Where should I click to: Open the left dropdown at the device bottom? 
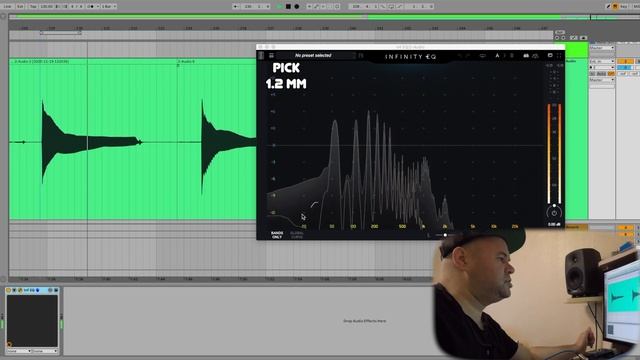[x=19, y=351]
